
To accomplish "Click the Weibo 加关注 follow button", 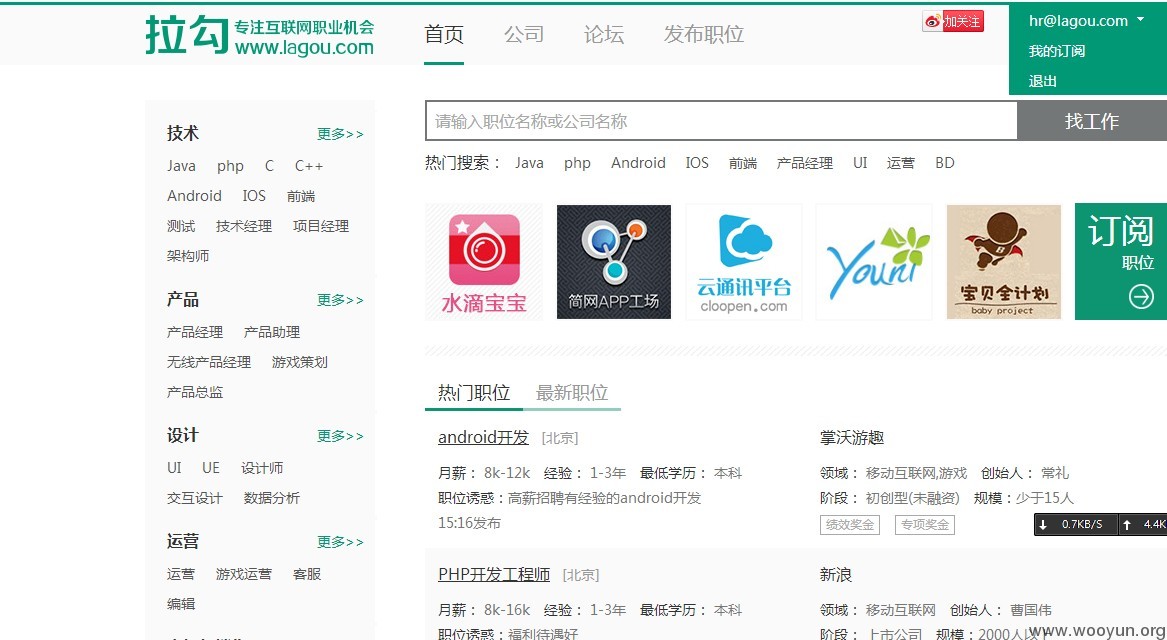I will (953, 22).
